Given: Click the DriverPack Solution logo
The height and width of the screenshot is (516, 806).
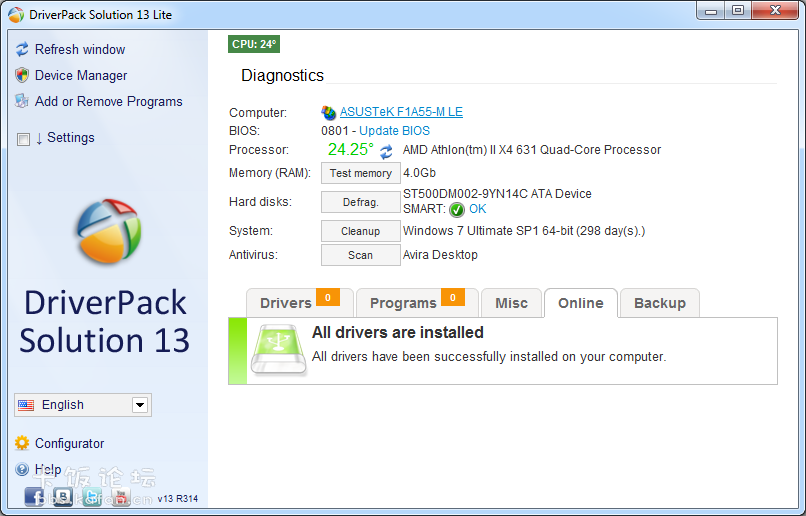Looking at the screenshot, I should (109, 231).
